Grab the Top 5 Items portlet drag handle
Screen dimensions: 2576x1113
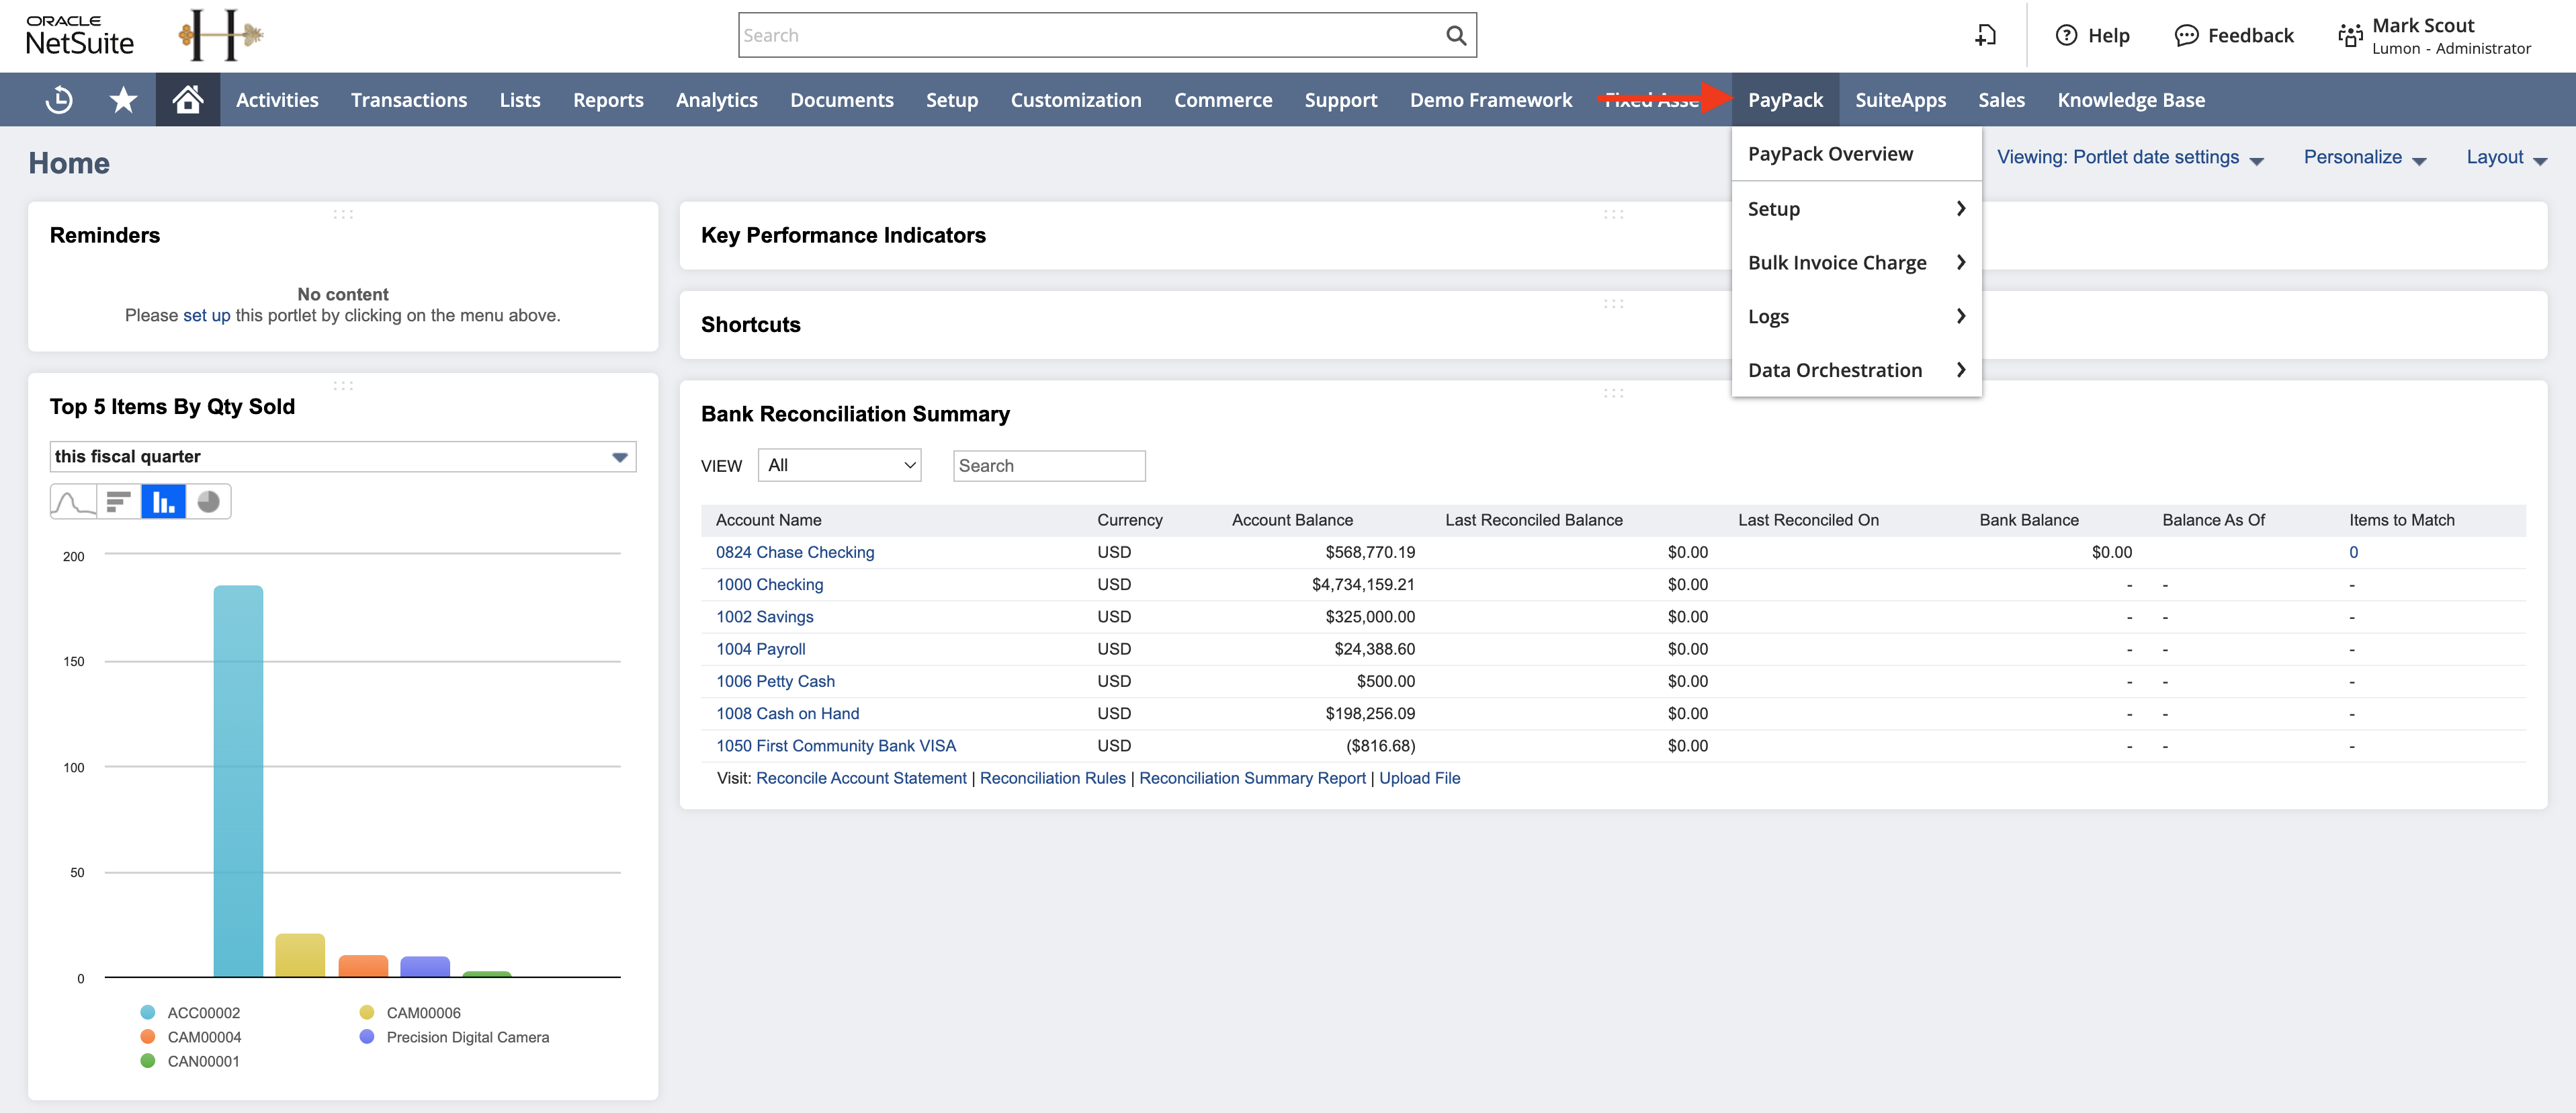(343, 385)
